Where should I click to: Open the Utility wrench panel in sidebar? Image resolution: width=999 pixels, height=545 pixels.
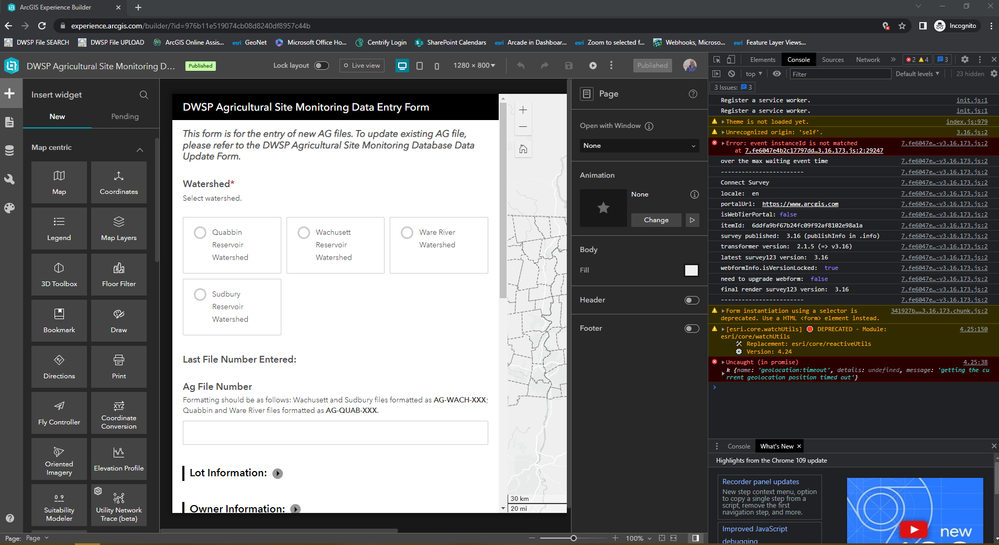(x=10, y=179)
